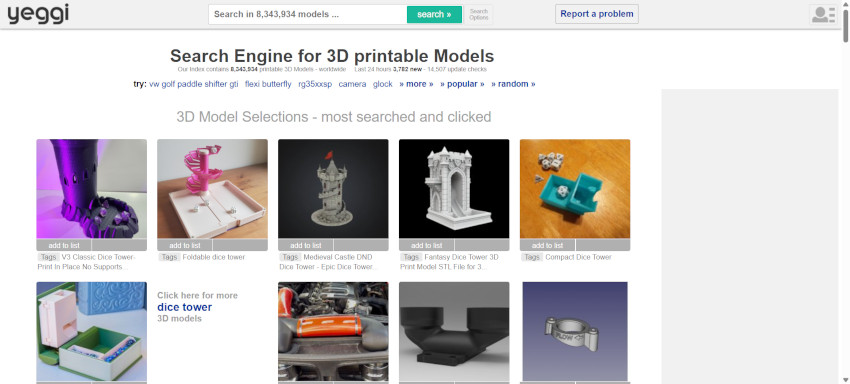
Task: Show Tags for Fantasy Dice Tower
Action: pos(411,257)
